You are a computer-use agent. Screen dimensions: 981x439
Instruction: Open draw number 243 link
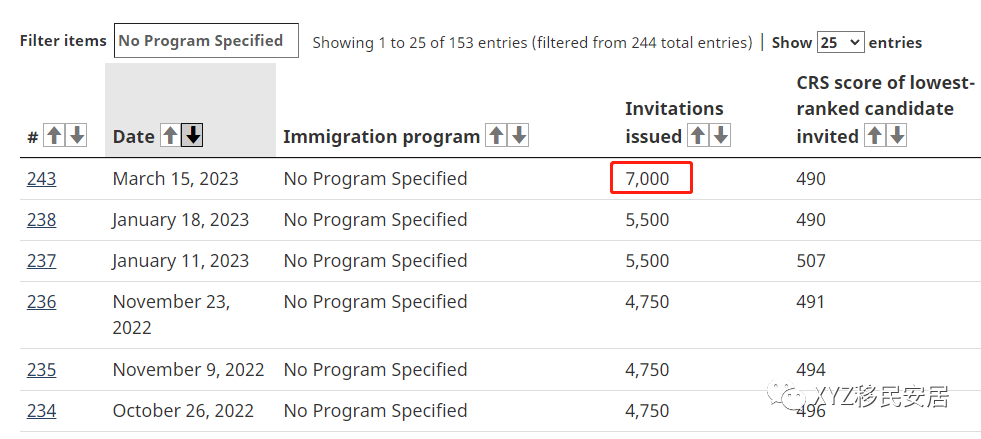tap(41, 179)
